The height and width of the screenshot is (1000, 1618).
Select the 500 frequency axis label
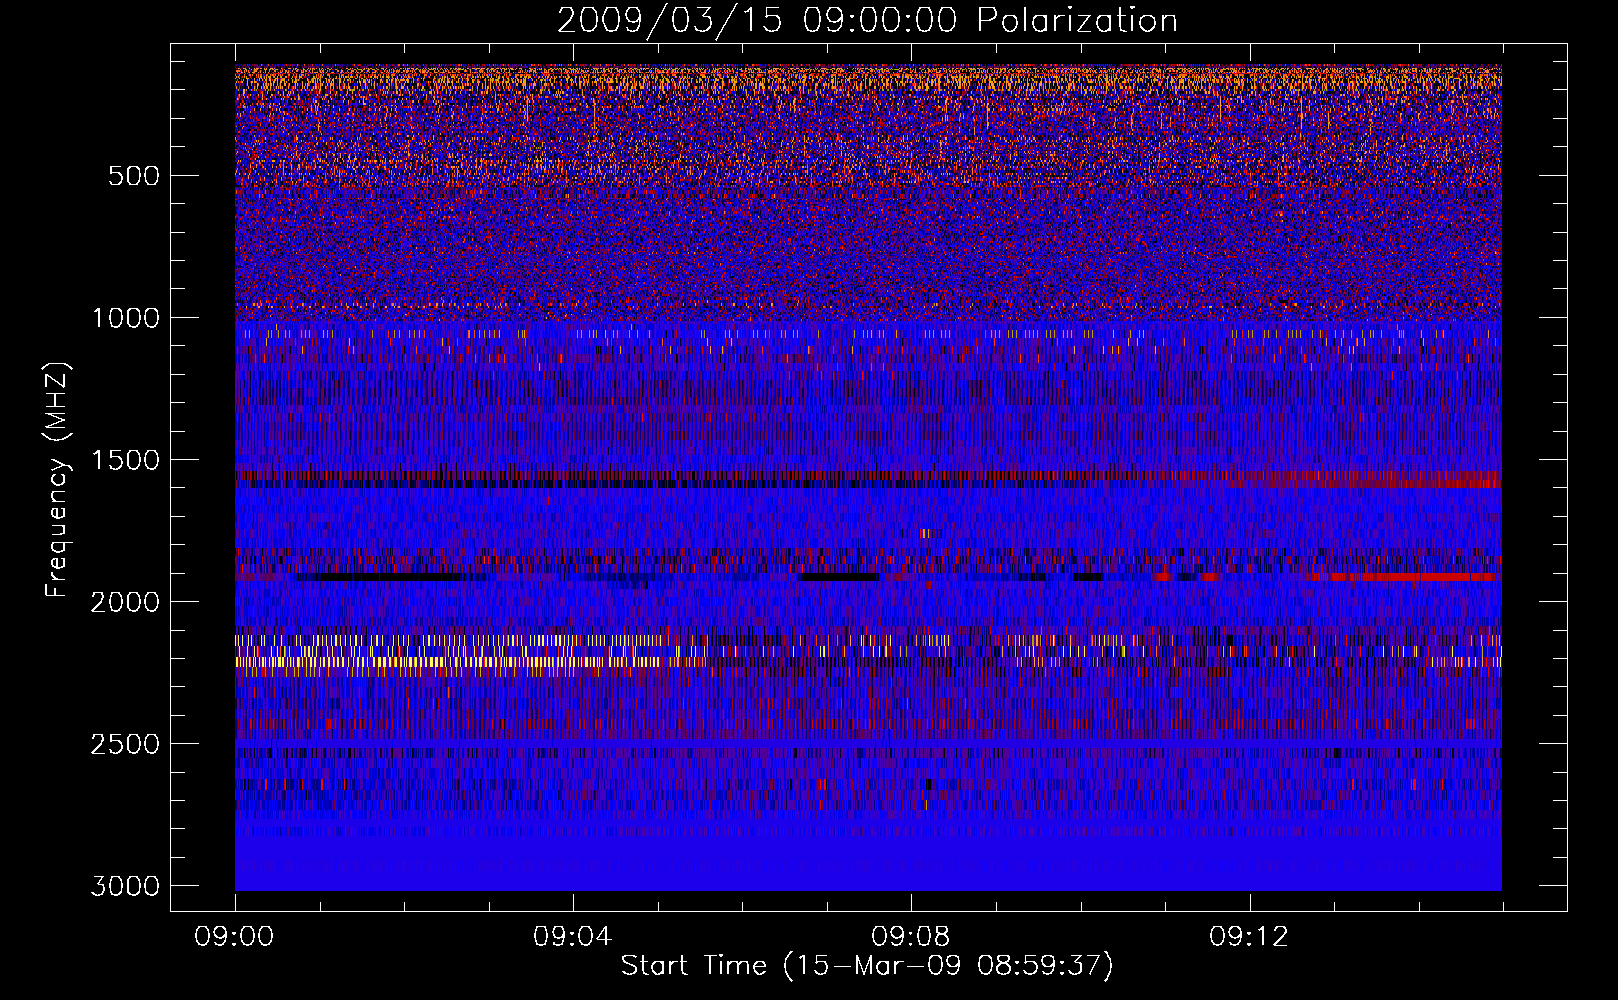(x=133, y=176)
